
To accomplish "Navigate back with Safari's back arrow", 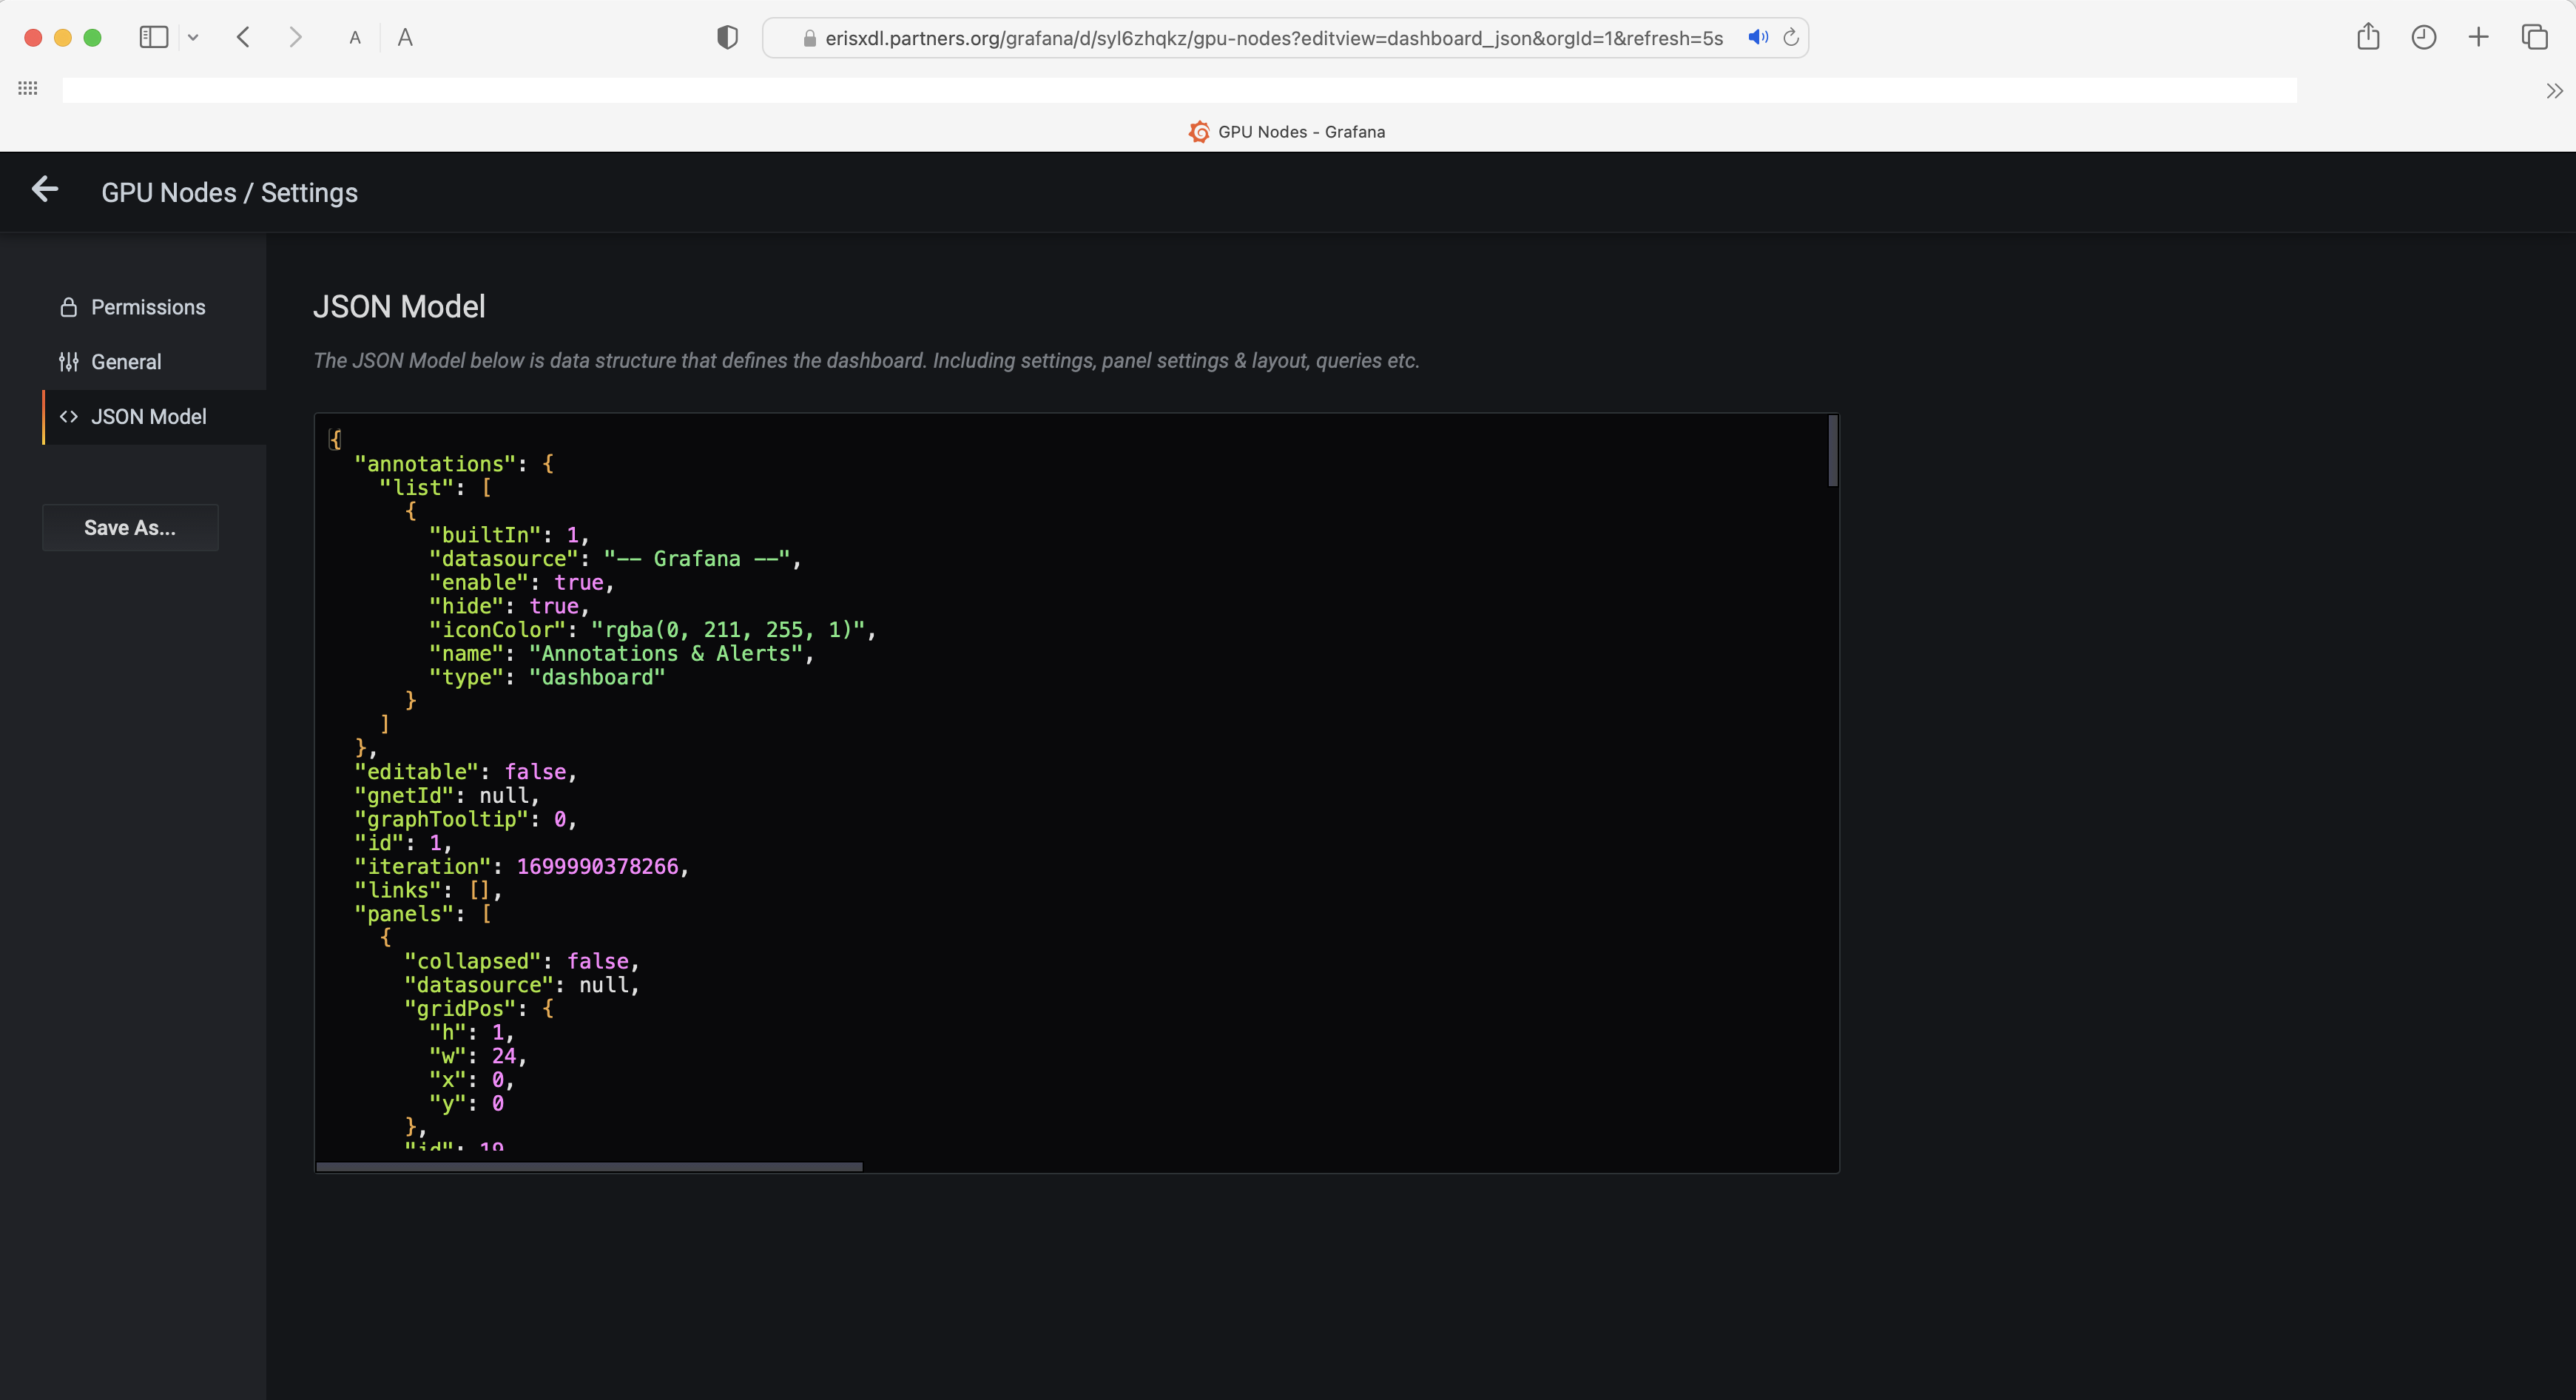I will 243,38.
